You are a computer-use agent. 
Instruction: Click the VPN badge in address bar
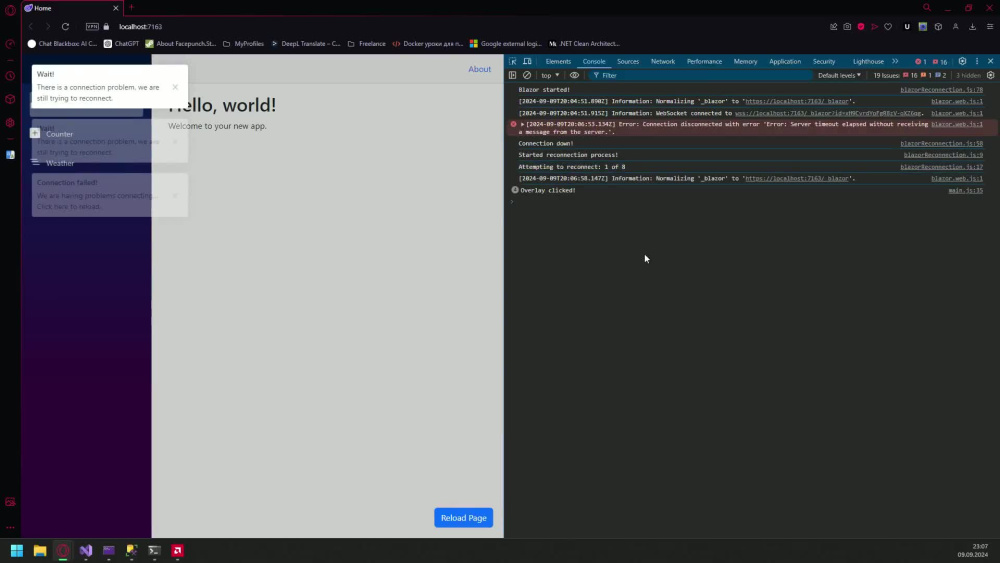tap(92, 27)
